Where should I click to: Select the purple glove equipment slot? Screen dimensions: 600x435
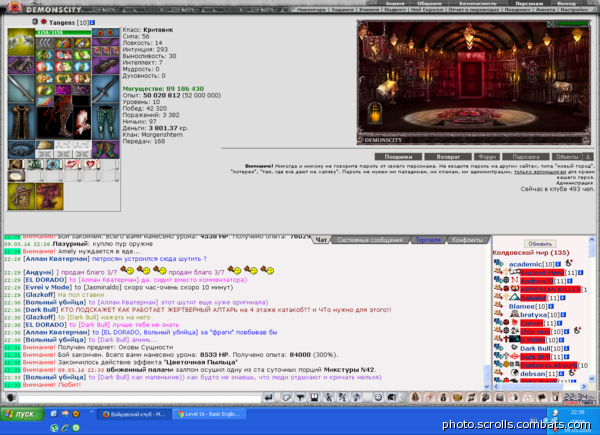(x=106, y=65)
